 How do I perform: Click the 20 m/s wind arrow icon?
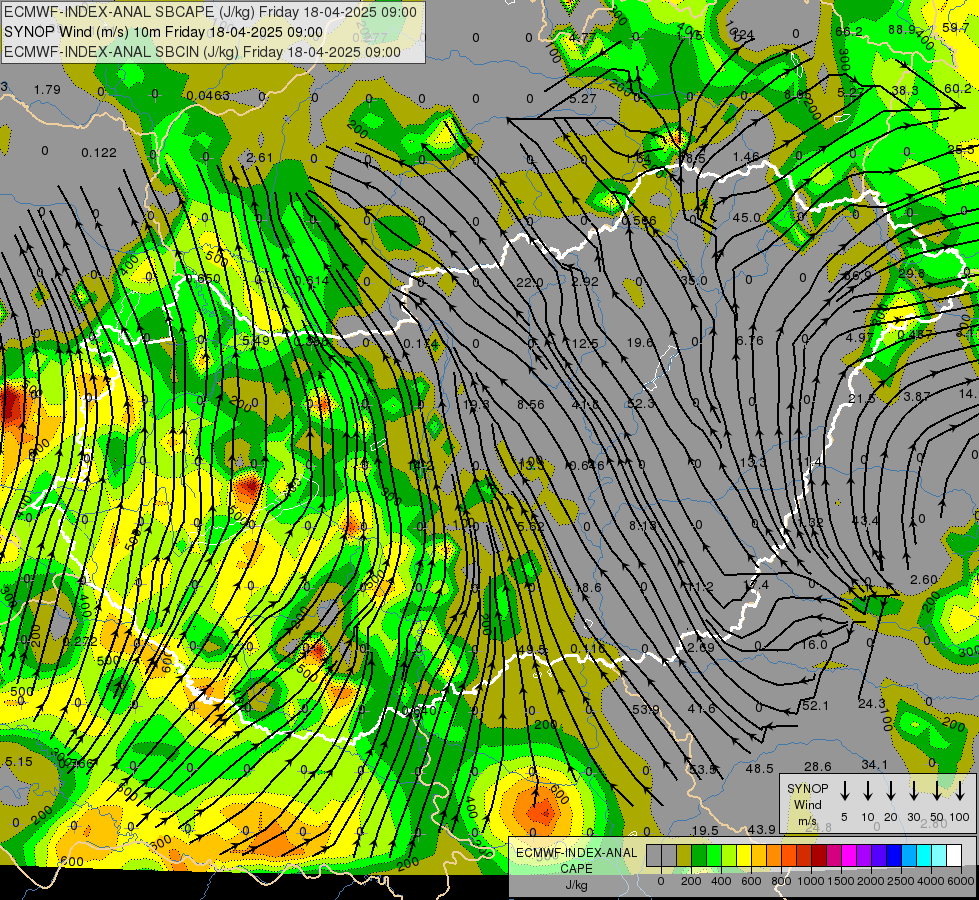(x=890, y=791)
